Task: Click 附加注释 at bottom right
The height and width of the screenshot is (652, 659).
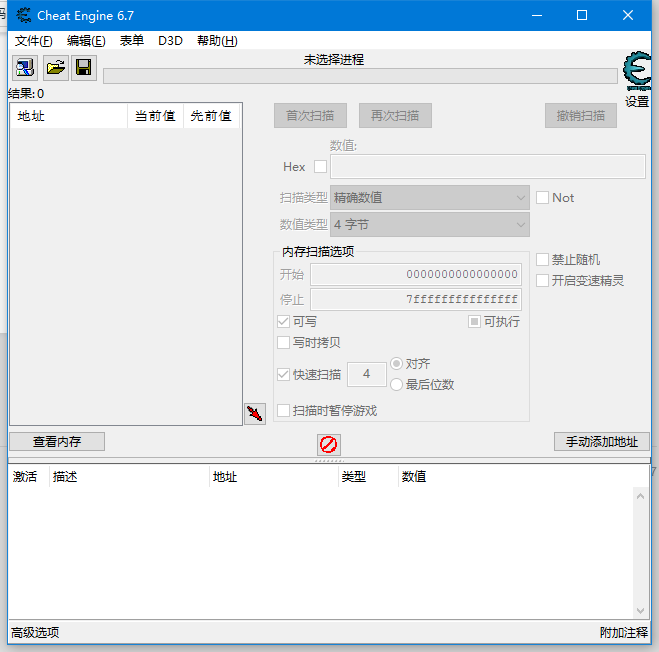Action: tap(624, 632)
